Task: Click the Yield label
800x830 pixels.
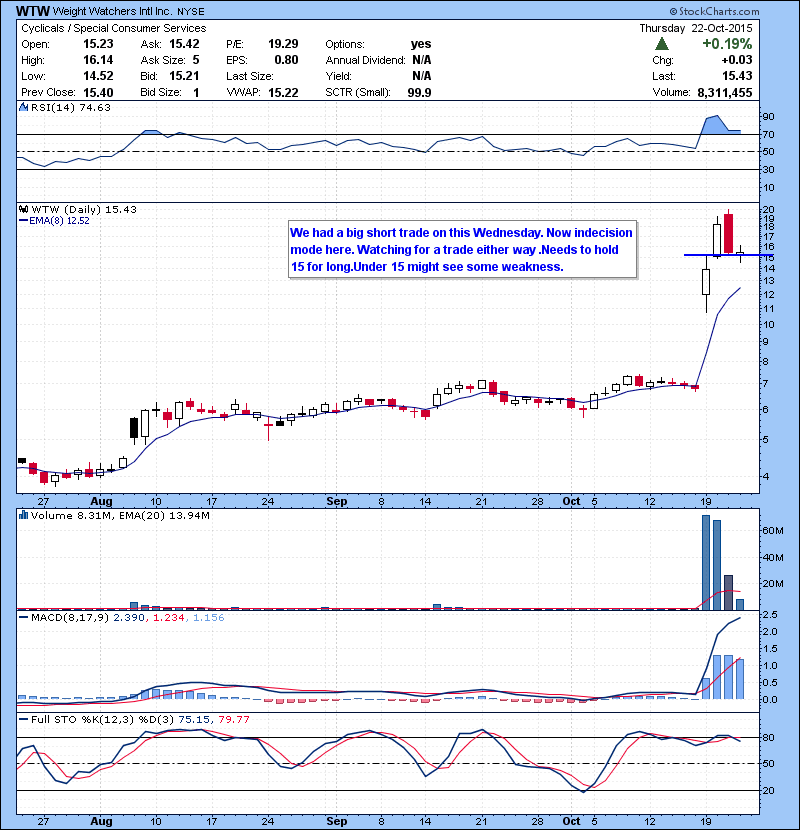Action: (338, 76)
